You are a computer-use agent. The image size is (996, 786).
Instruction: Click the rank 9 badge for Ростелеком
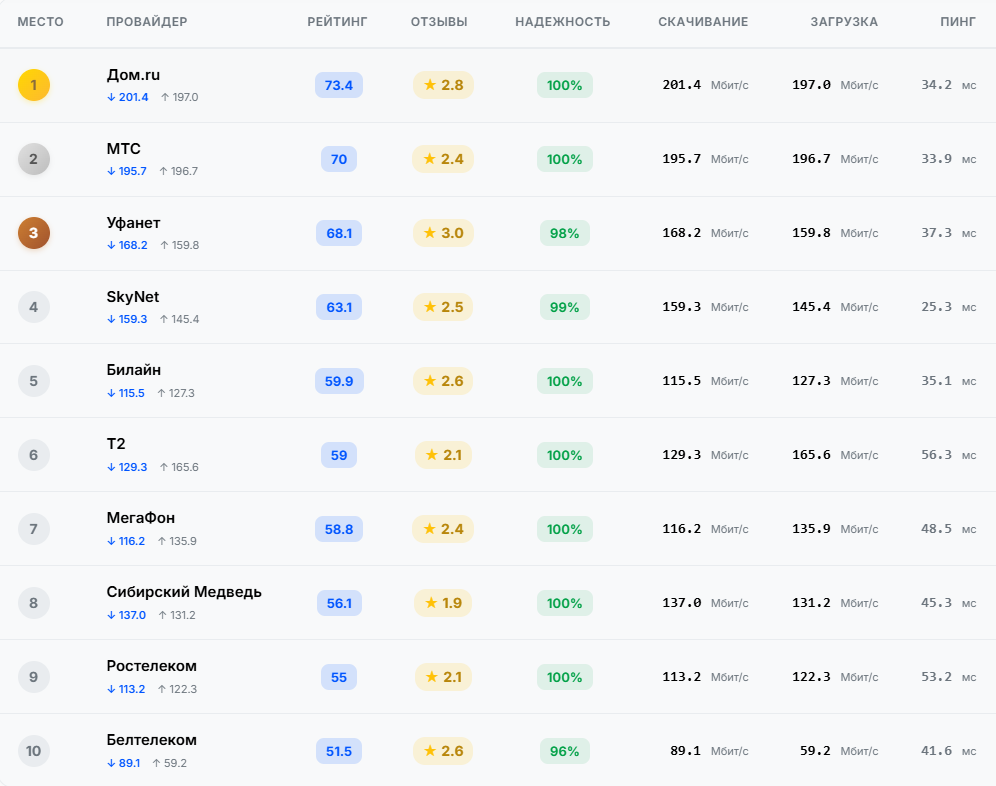[x=34, y=677]
